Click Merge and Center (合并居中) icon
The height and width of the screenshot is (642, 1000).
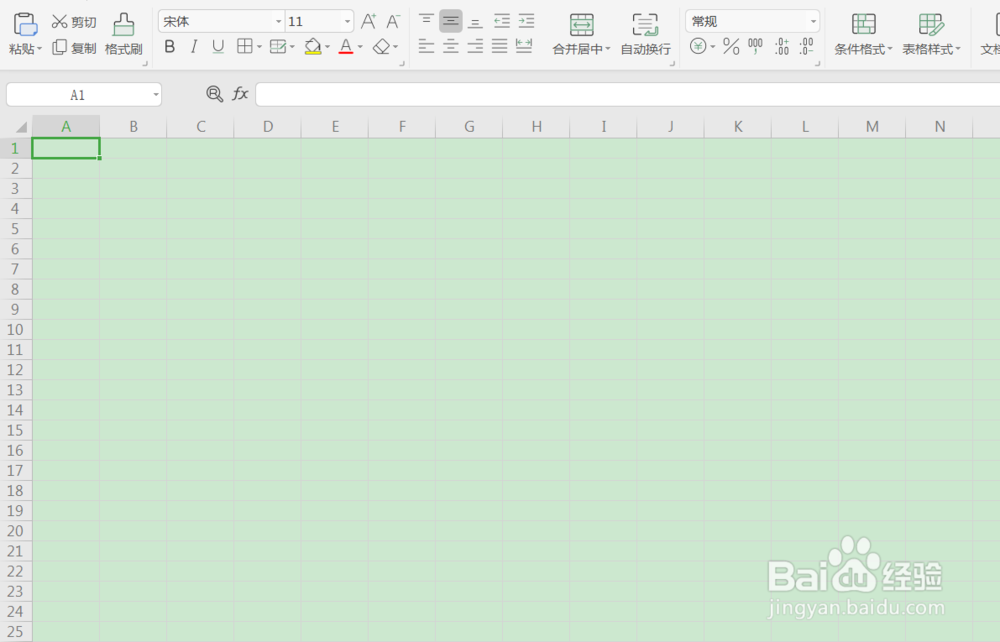click(581, 25)
